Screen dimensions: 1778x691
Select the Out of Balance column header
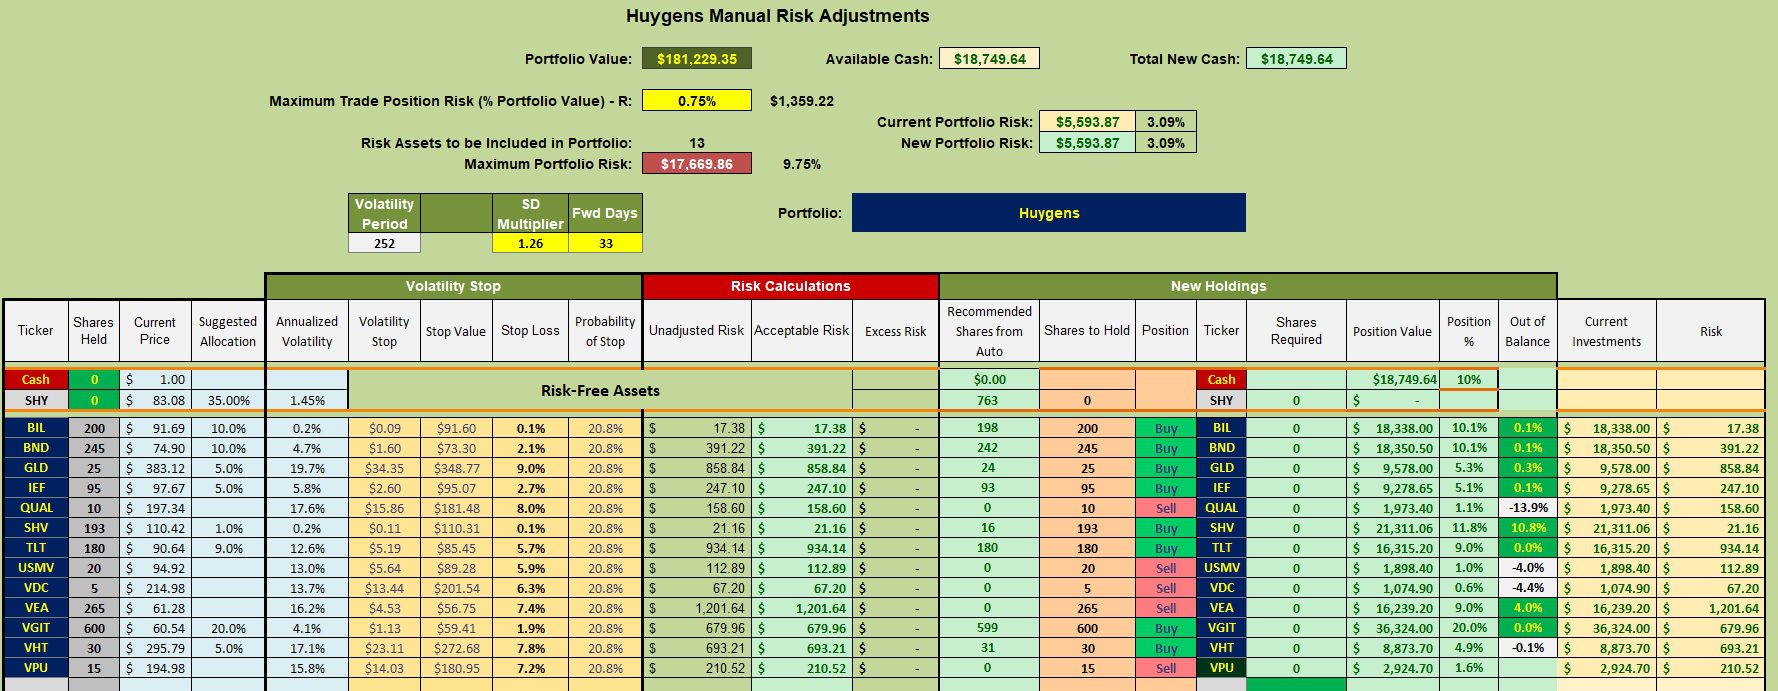1527,331
